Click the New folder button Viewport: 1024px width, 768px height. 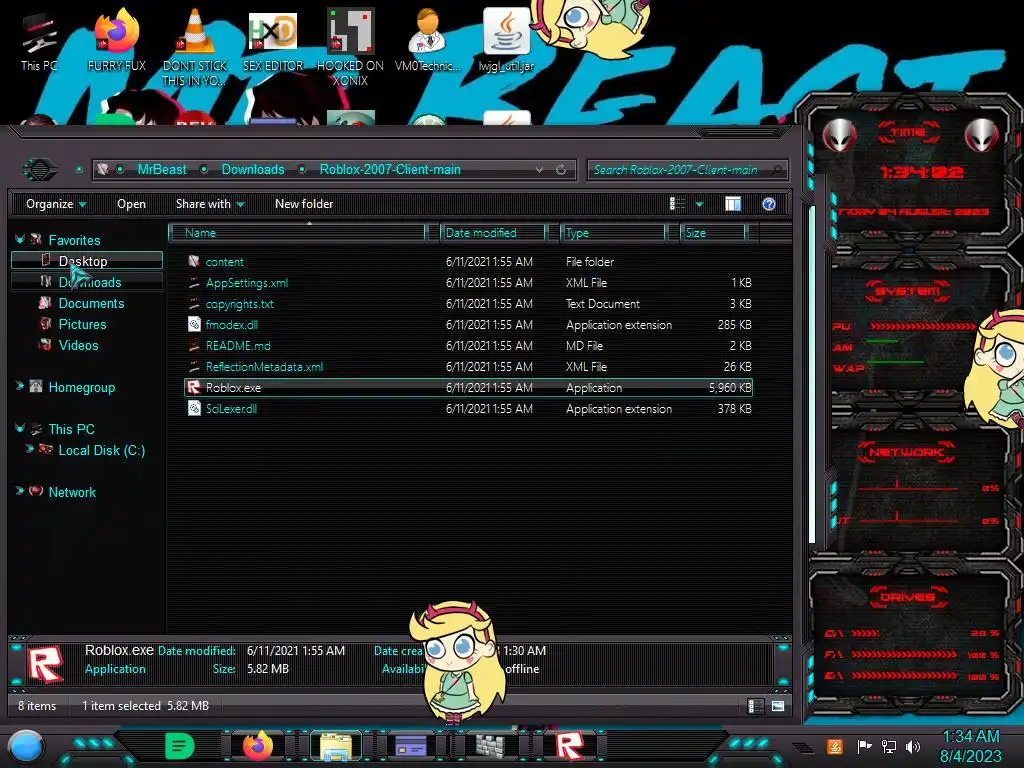tap(304, 204)
